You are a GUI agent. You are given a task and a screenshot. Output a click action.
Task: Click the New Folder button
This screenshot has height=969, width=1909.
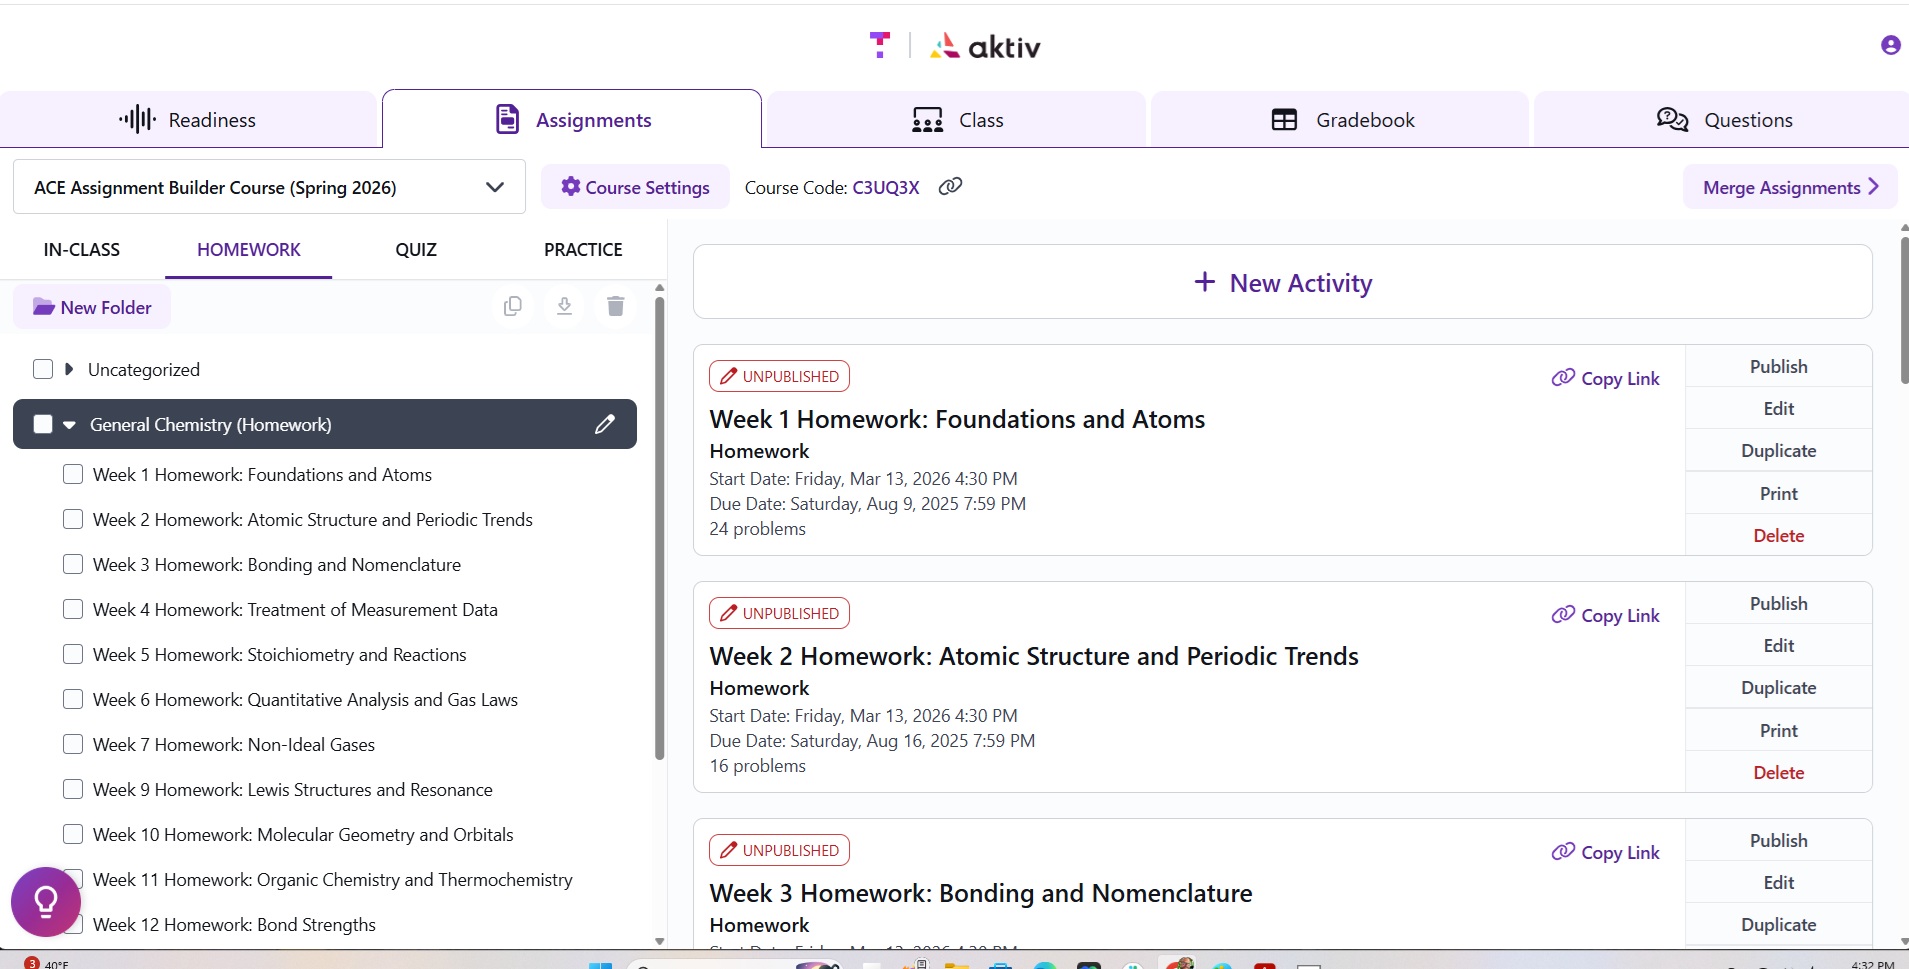click(92, 307)
